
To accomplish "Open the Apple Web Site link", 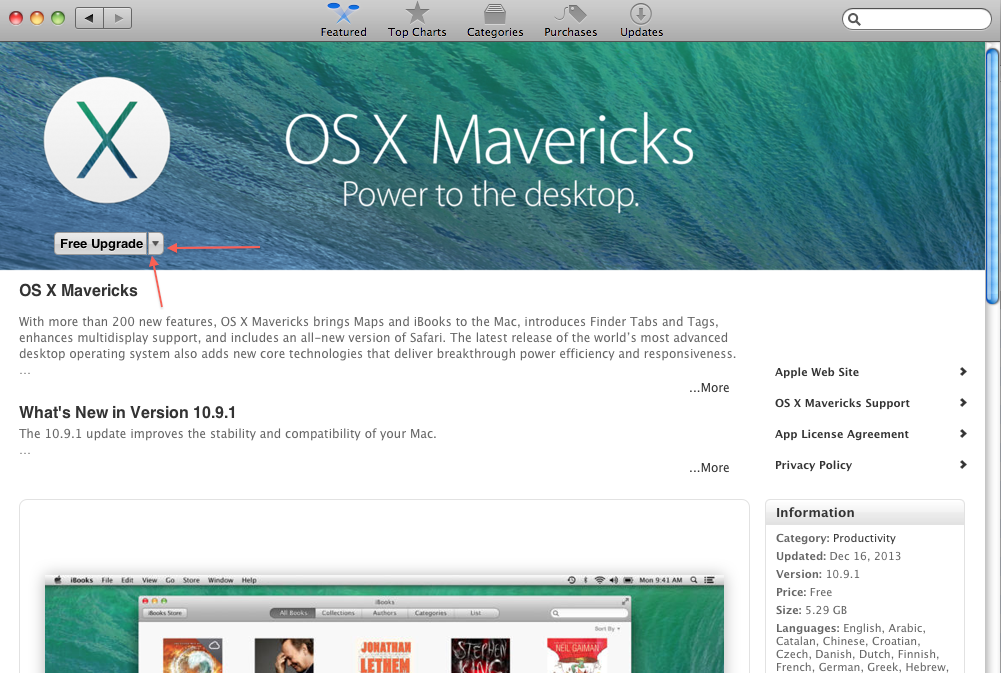I will coord(817,372).
